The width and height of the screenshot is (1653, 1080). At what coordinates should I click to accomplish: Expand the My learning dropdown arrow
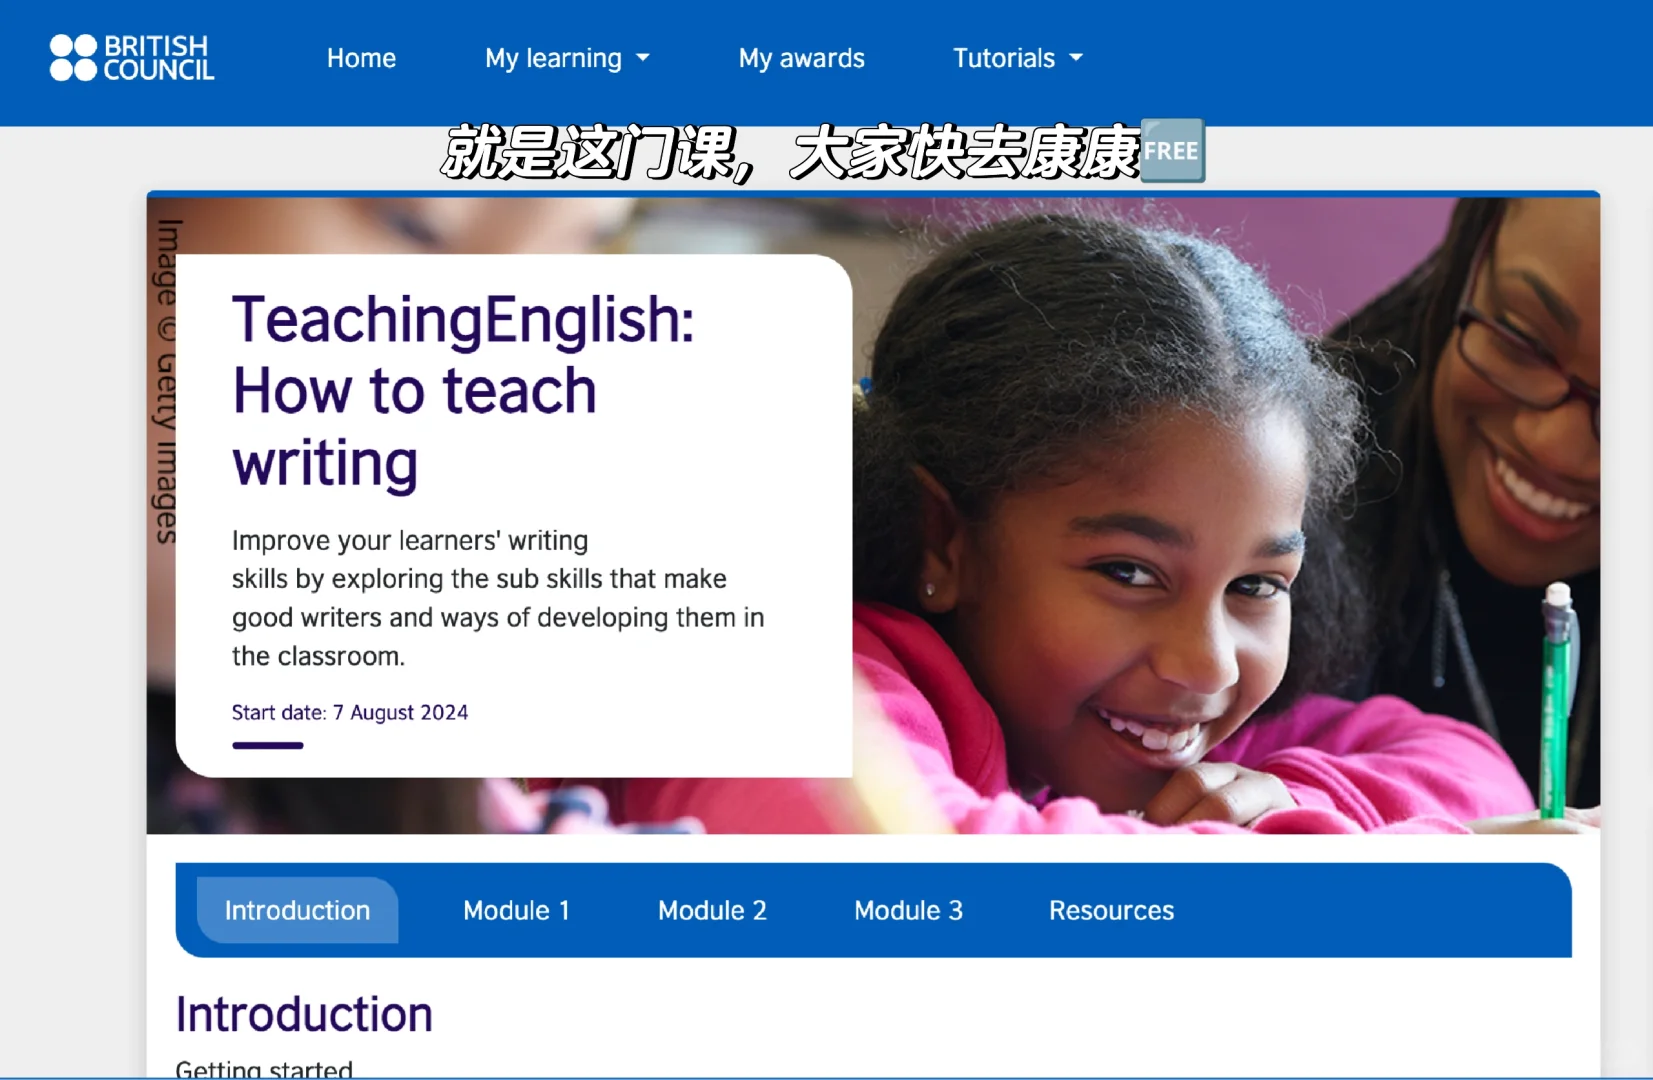(x=643, y=58)
